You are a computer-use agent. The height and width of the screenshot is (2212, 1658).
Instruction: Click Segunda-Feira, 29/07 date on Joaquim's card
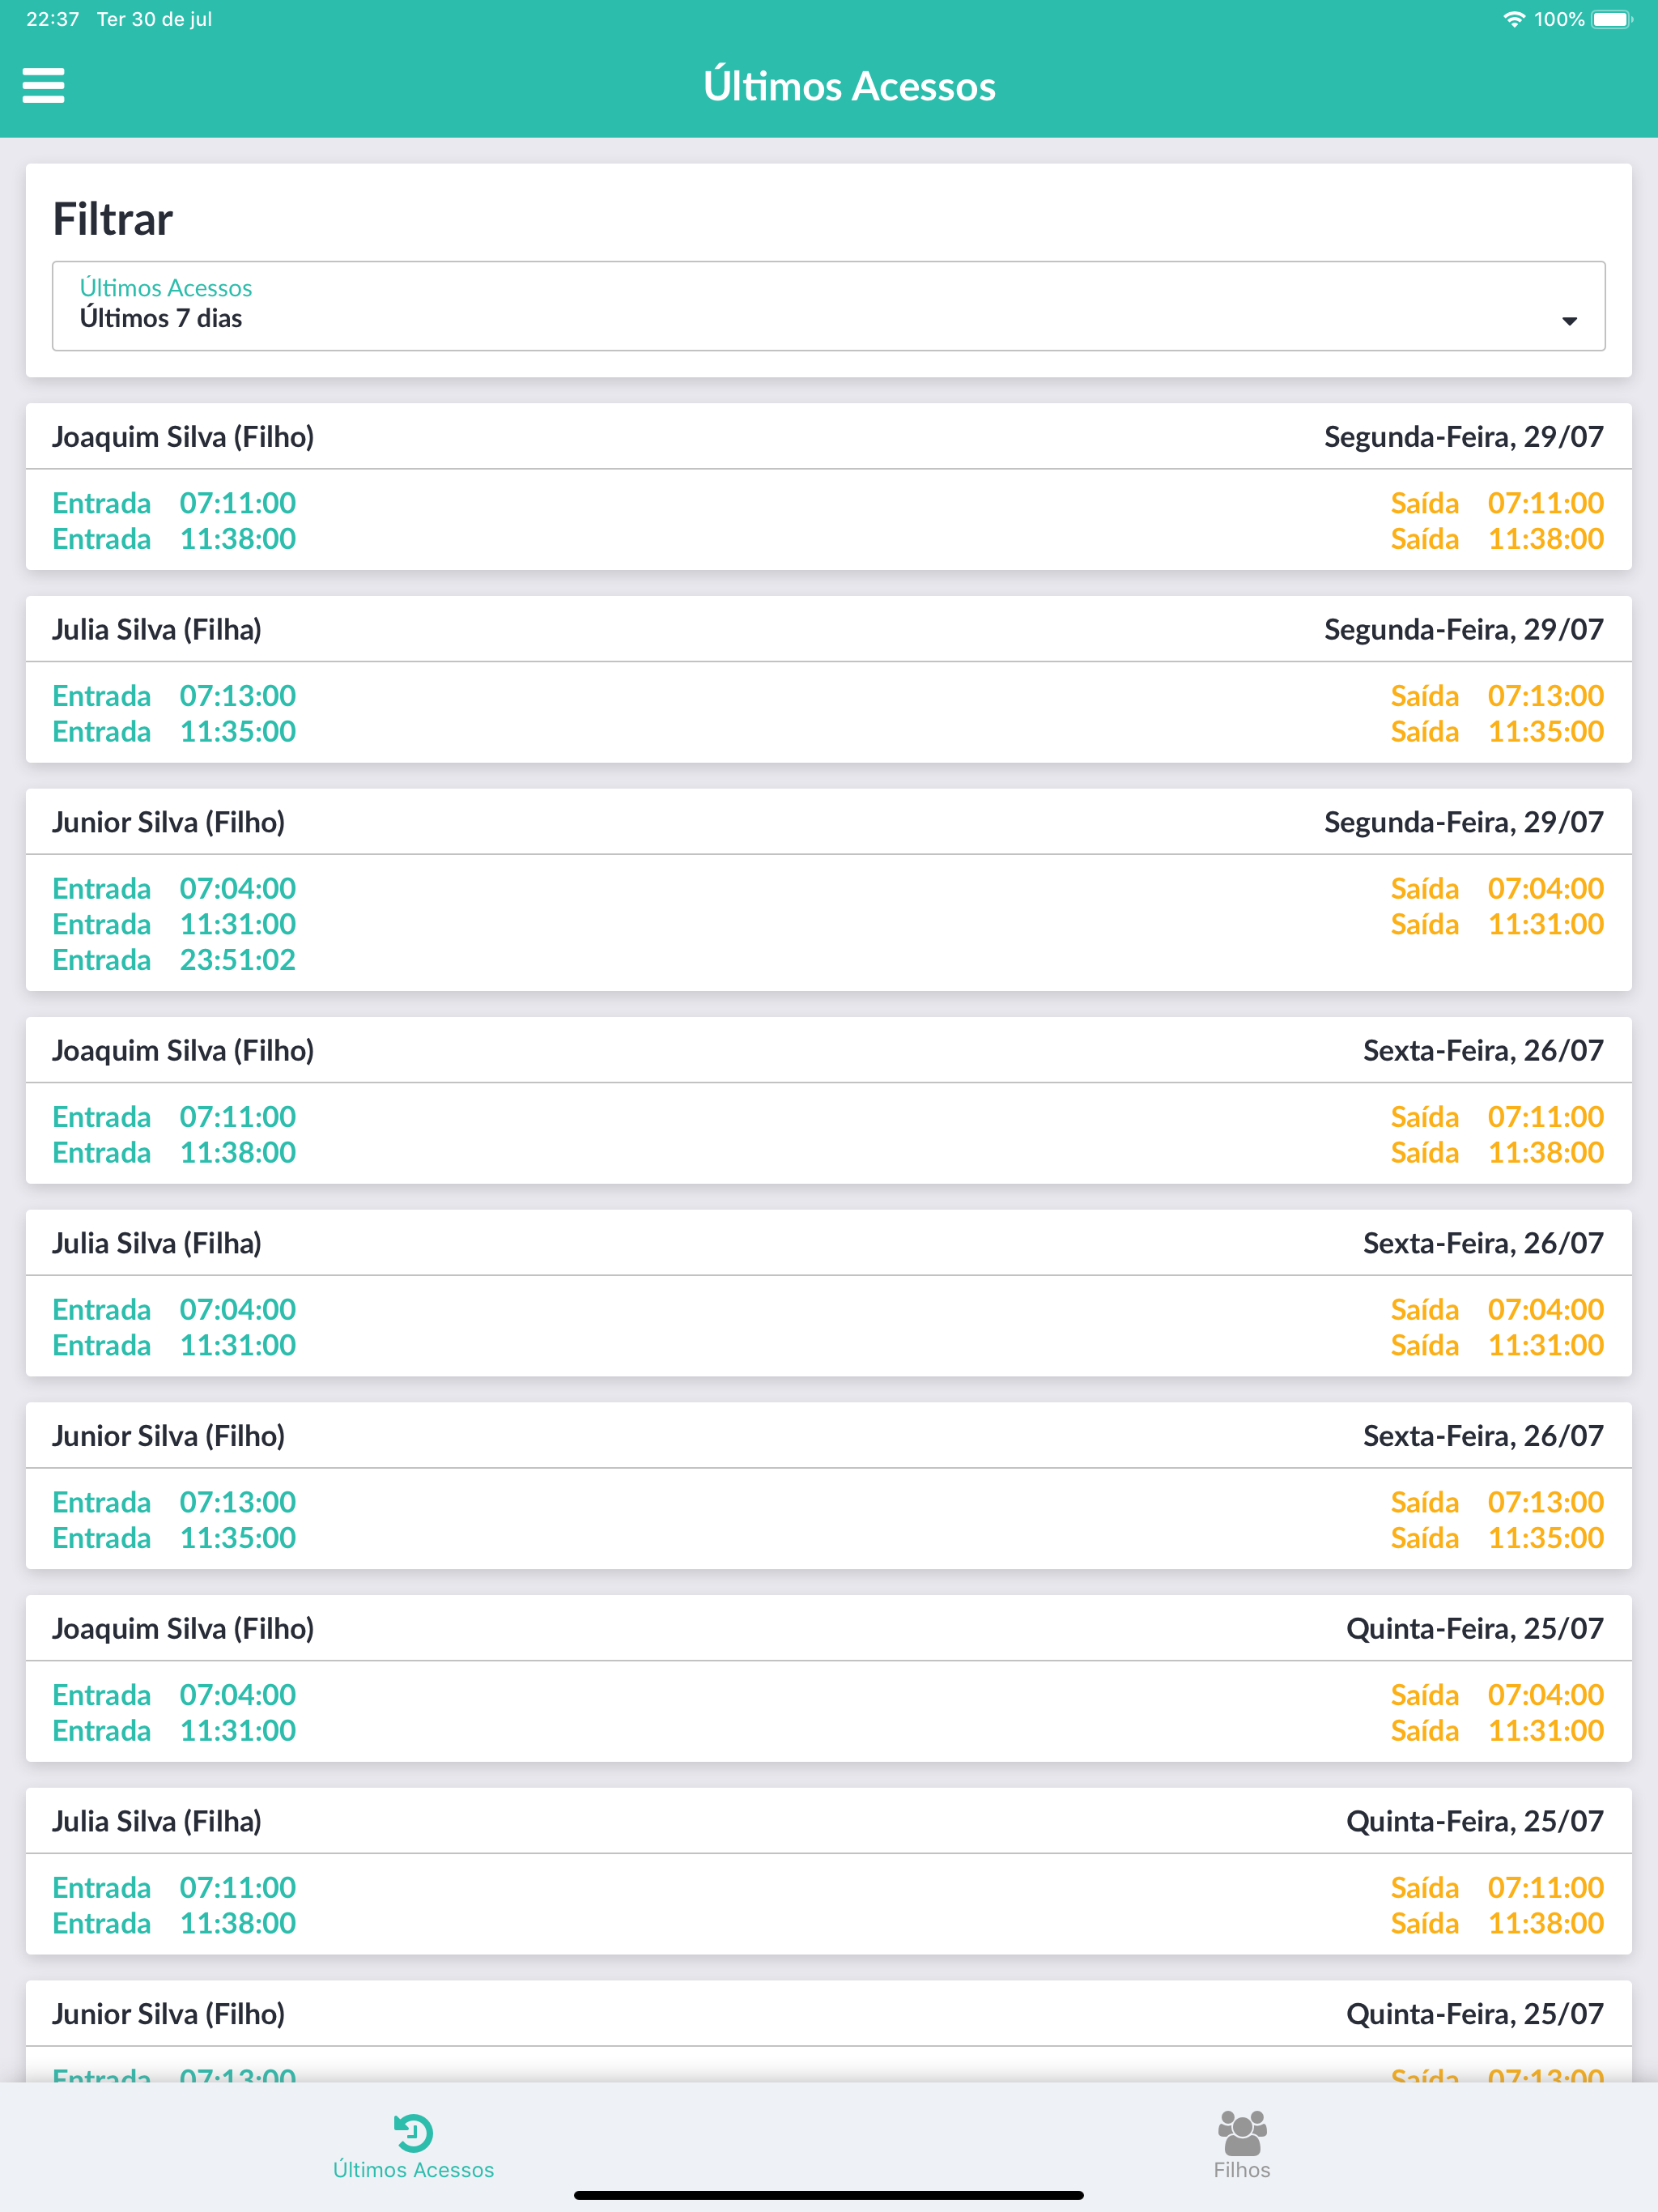tap(1464, 437)
